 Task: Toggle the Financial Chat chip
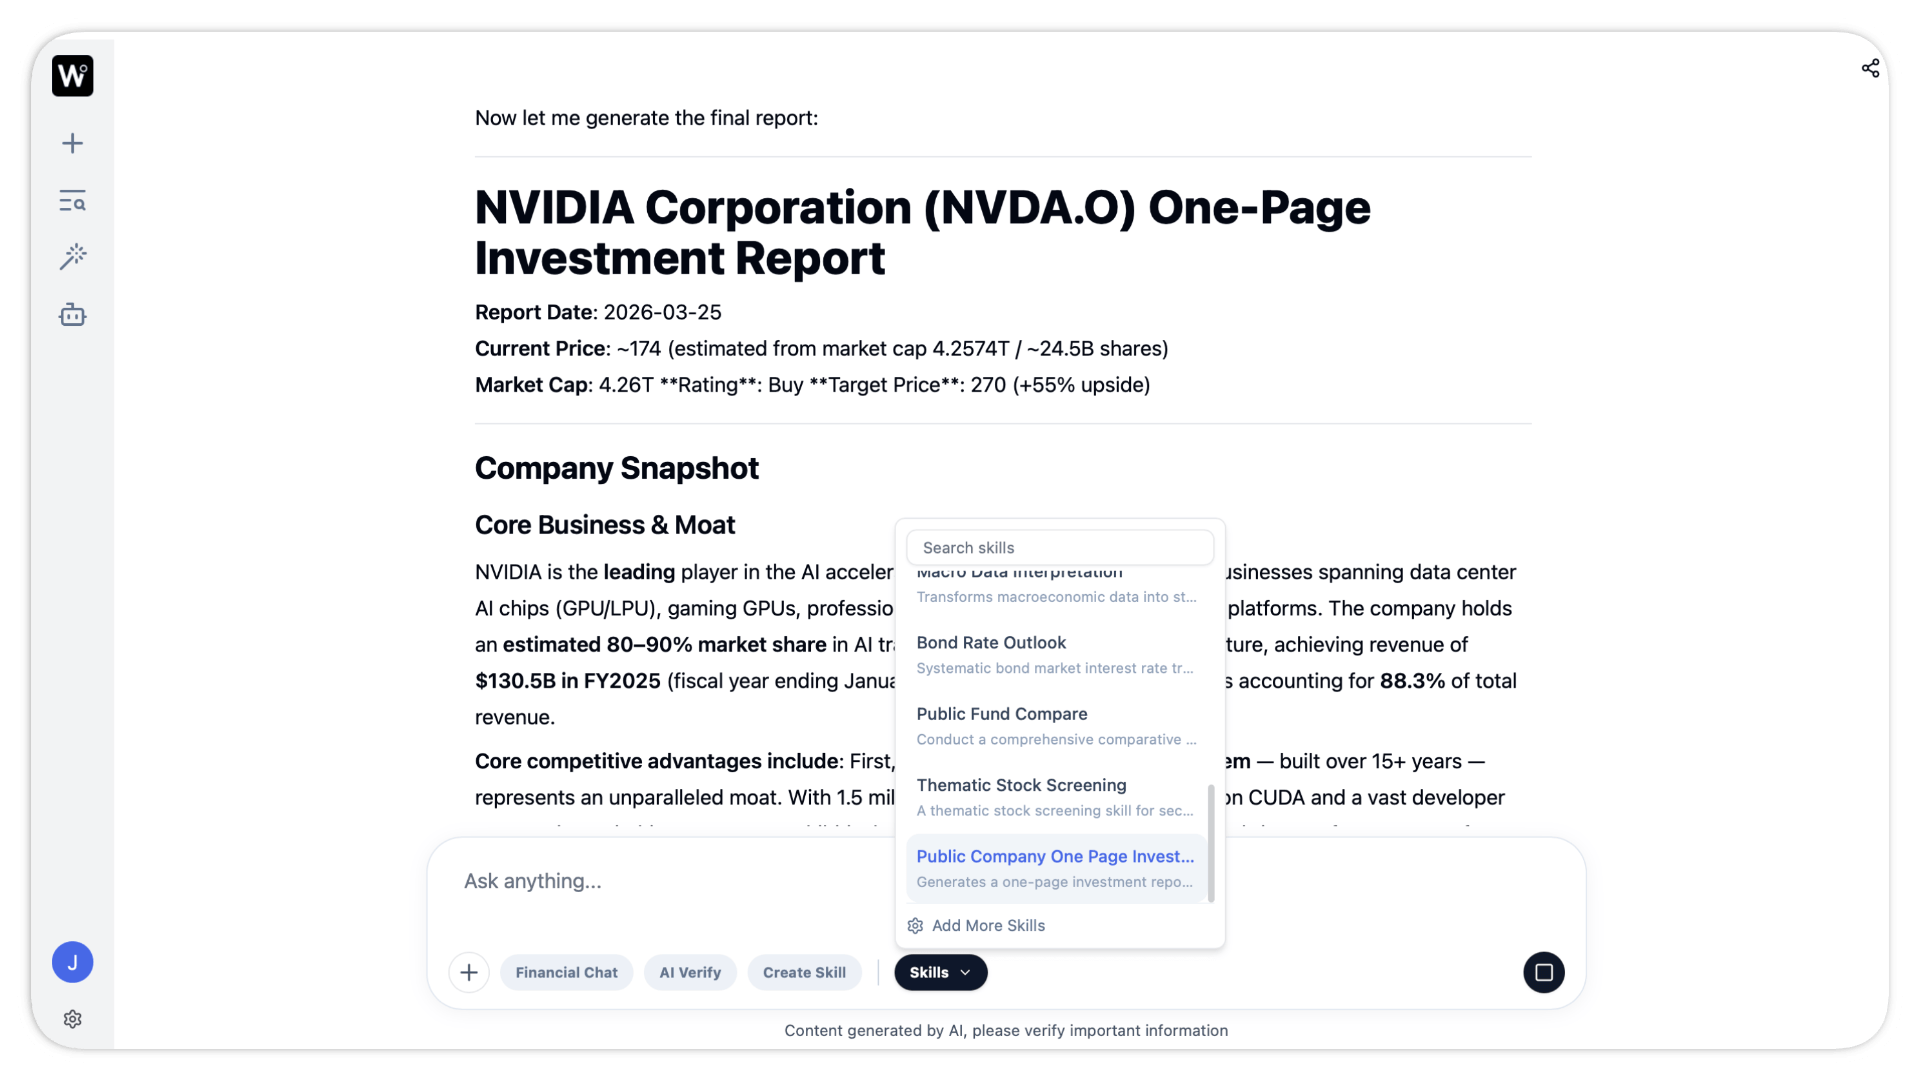pyautogui.click(x=566, y=972)
